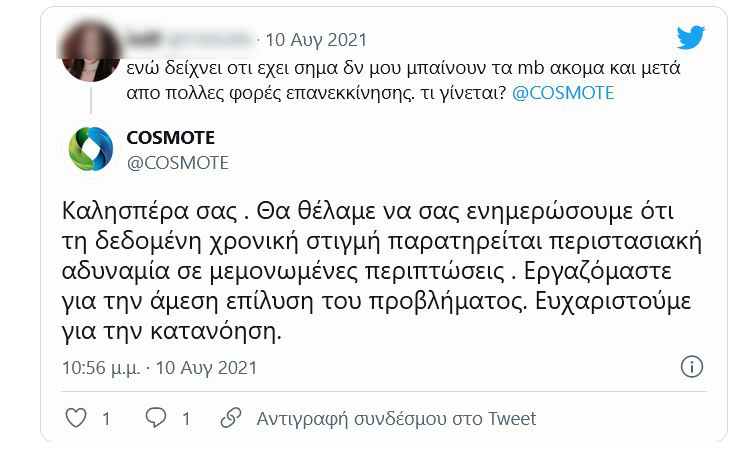Click the bold COSMOTE display name

tap(171, 137)
